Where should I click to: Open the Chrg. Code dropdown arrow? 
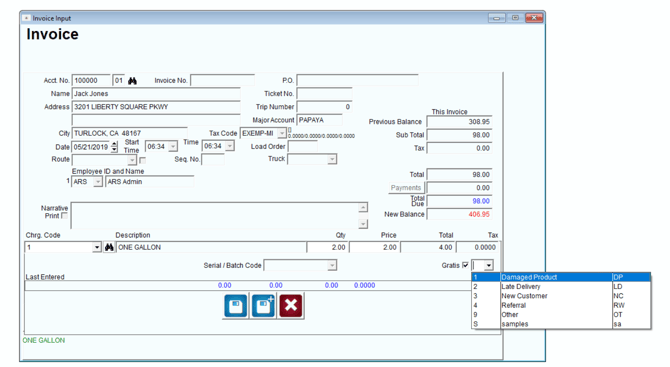point(97,247)
